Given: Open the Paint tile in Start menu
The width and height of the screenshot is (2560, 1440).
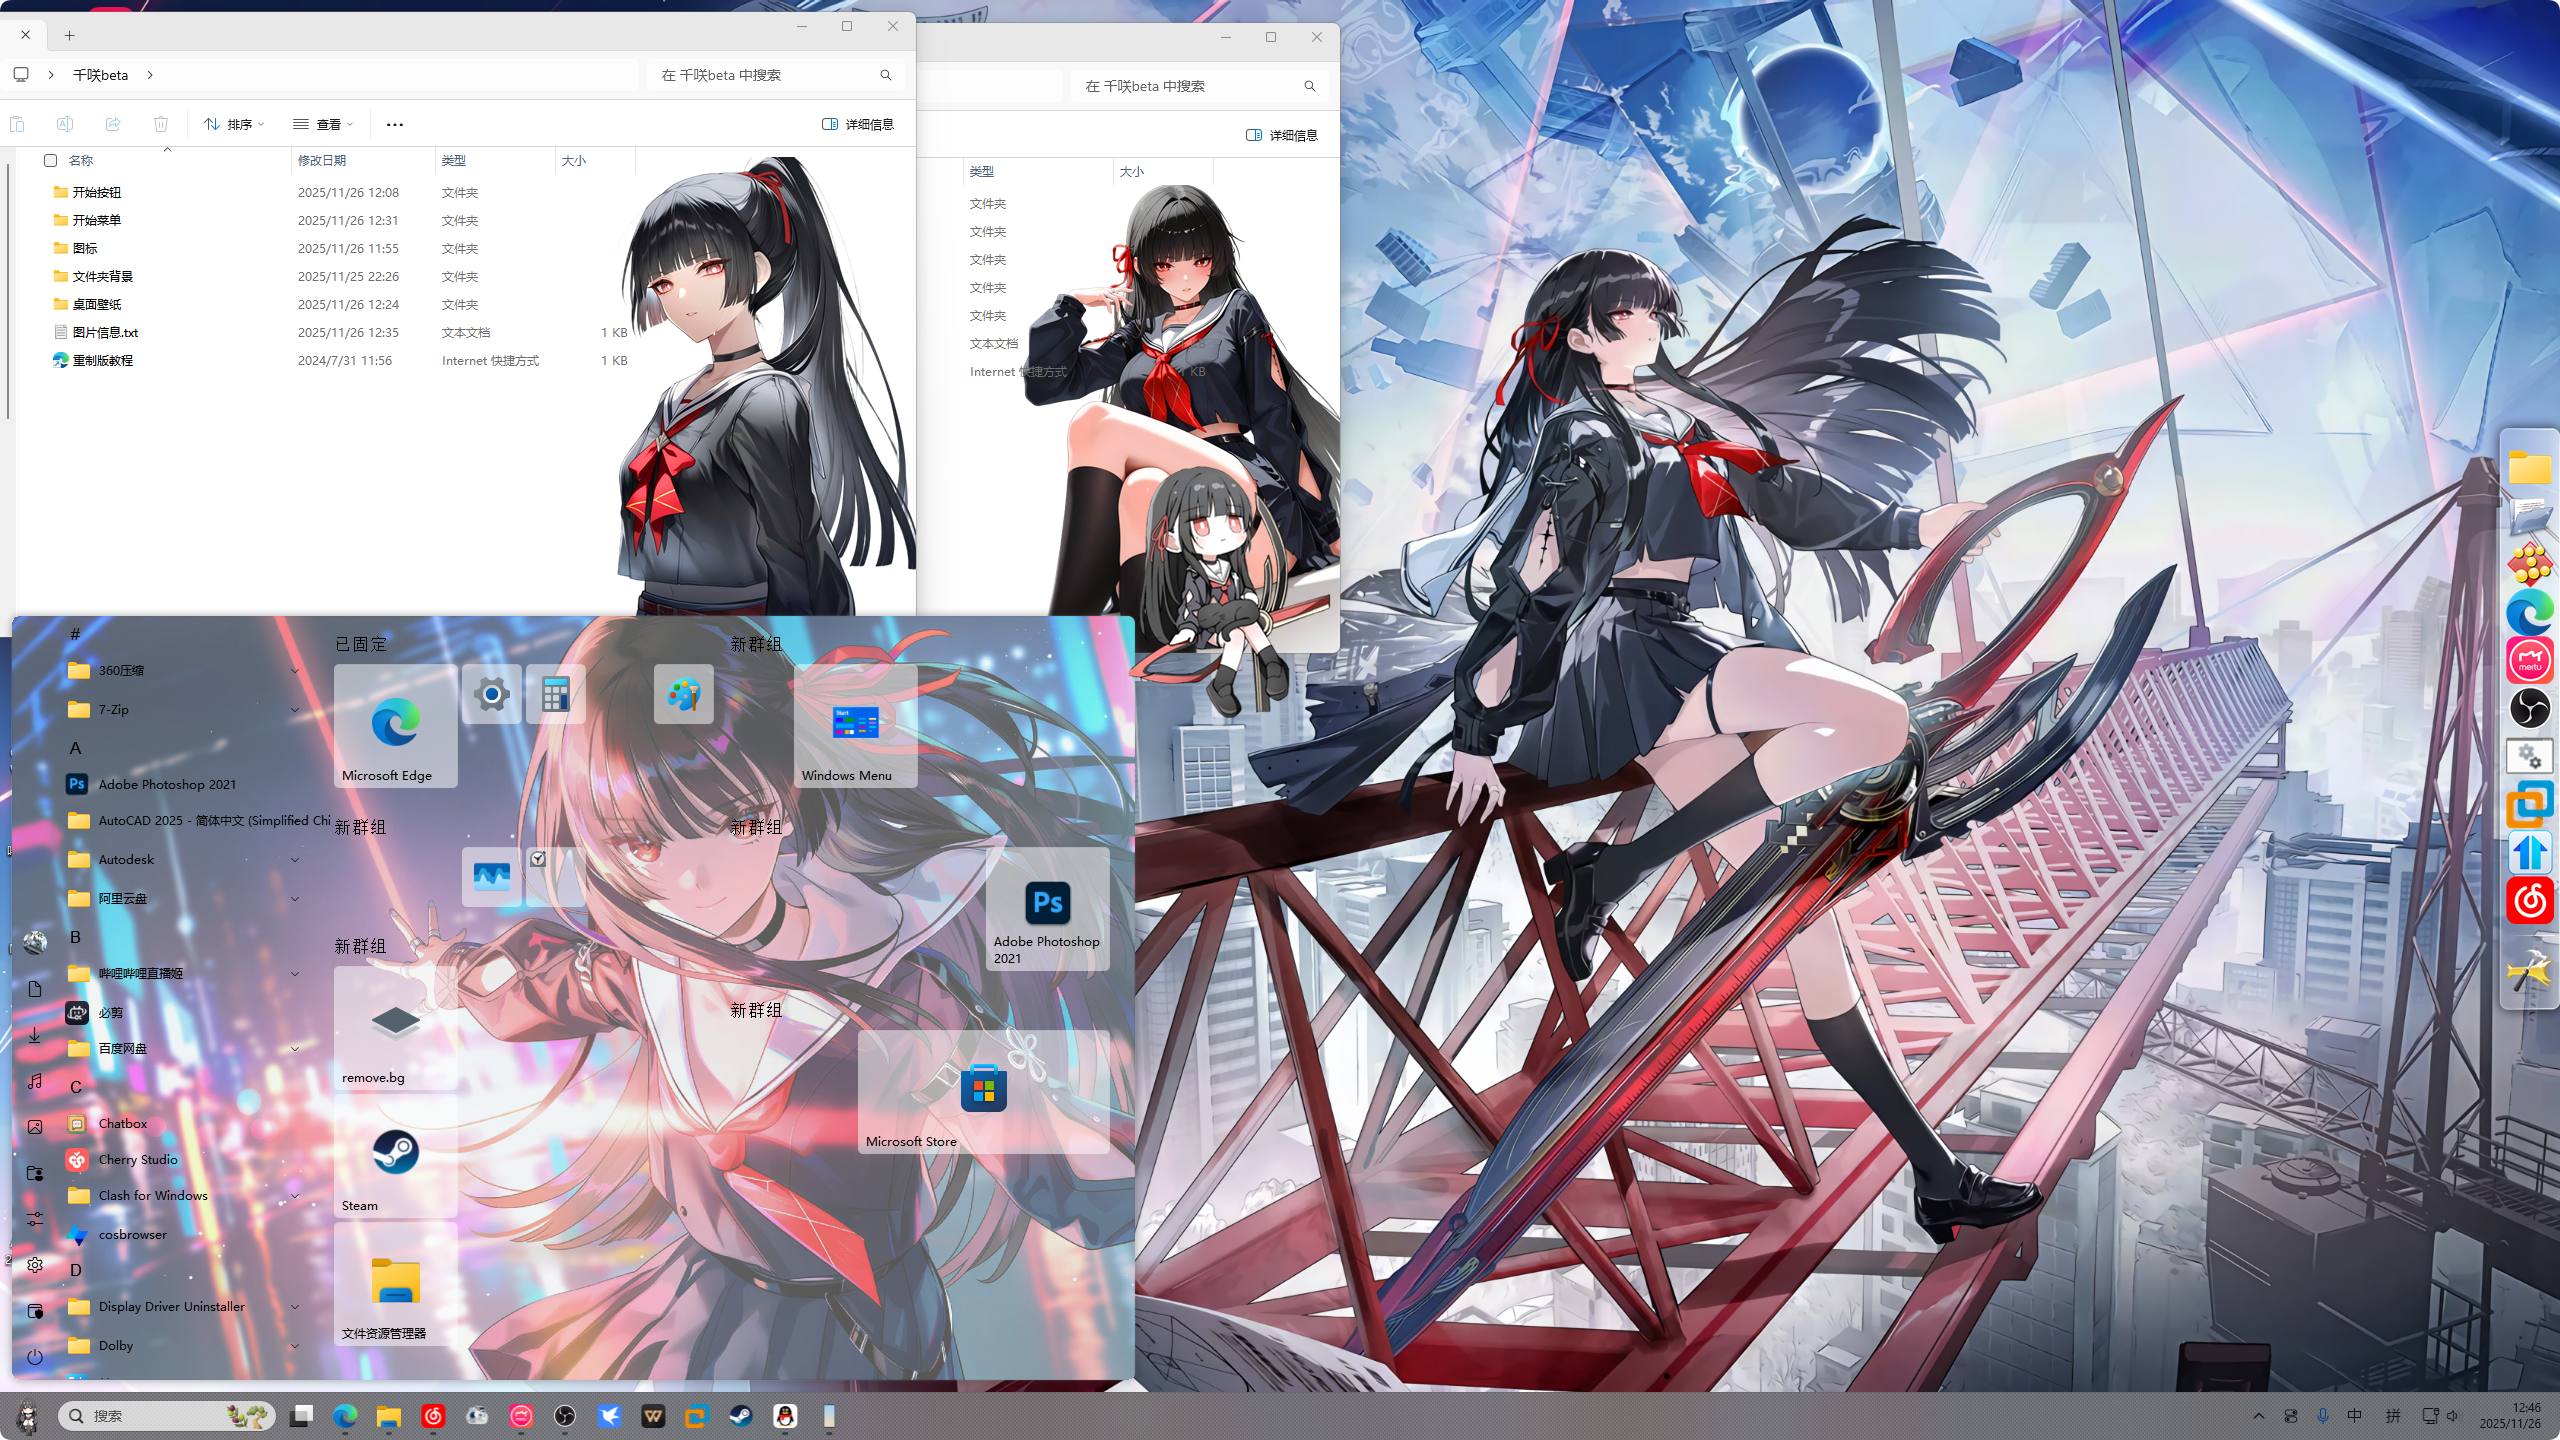Looking at the screenshot, I should (x=683, y=694).
